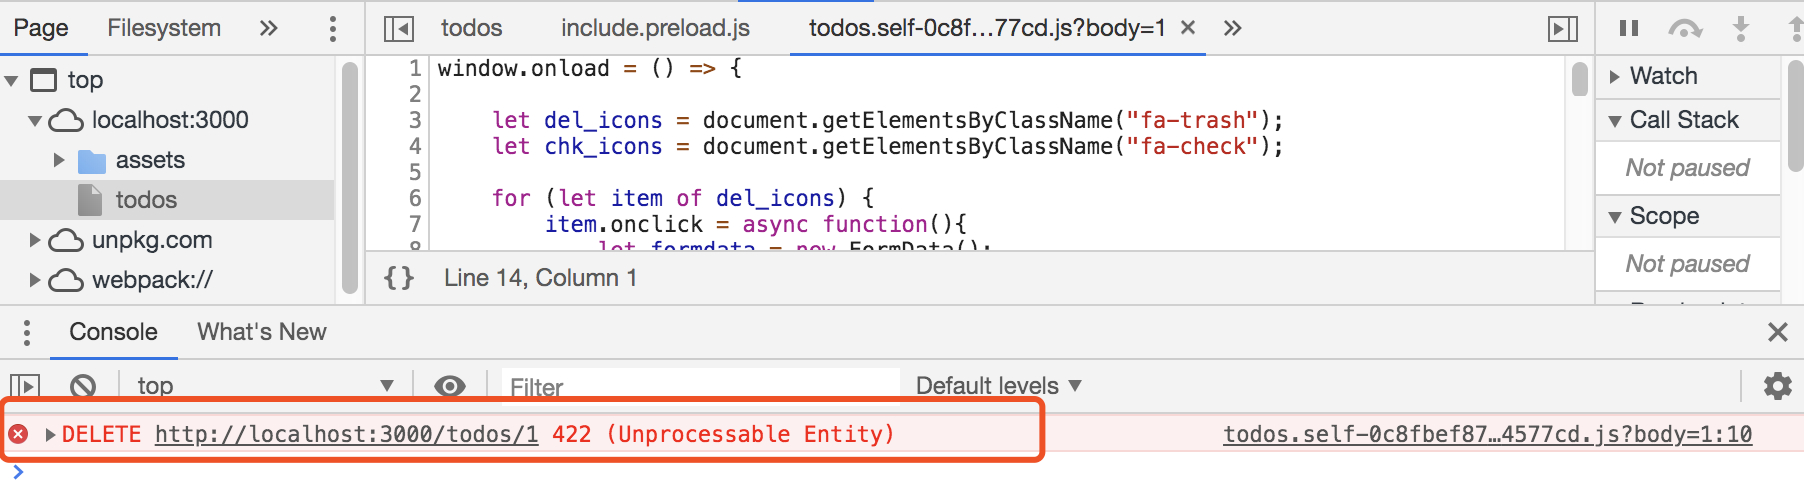Pause script execution with the pause icon

[x=1629, y=29]
